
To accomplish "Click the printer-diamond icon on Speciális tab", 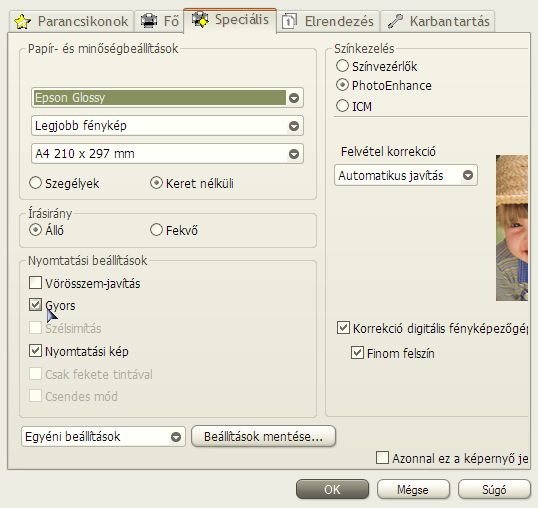I will click(x=200, y=20).
